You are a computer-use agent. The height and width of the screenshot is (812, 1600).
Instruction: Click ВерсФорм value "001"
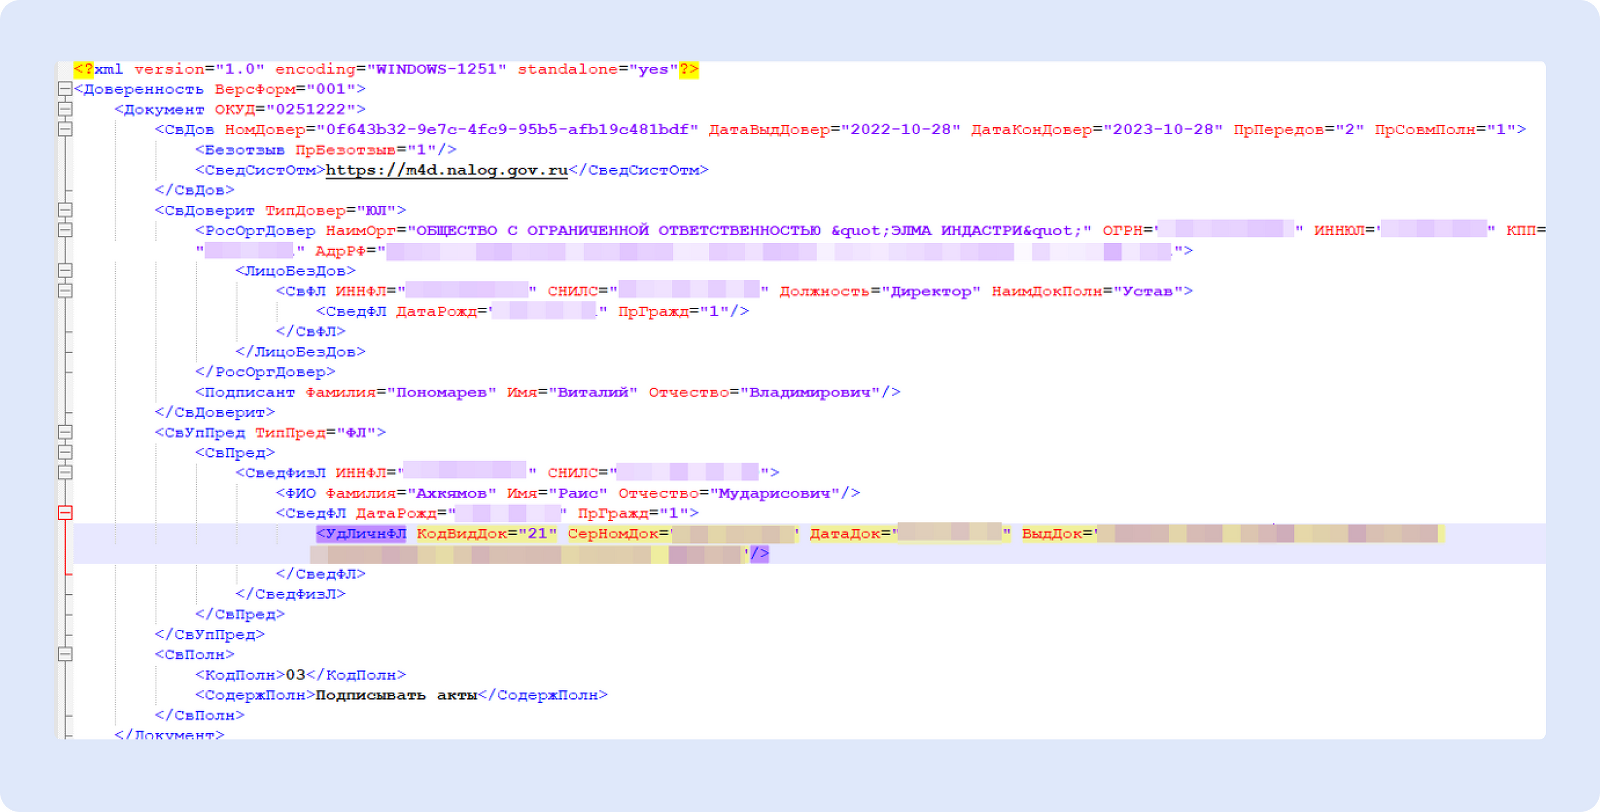[331, 89]
